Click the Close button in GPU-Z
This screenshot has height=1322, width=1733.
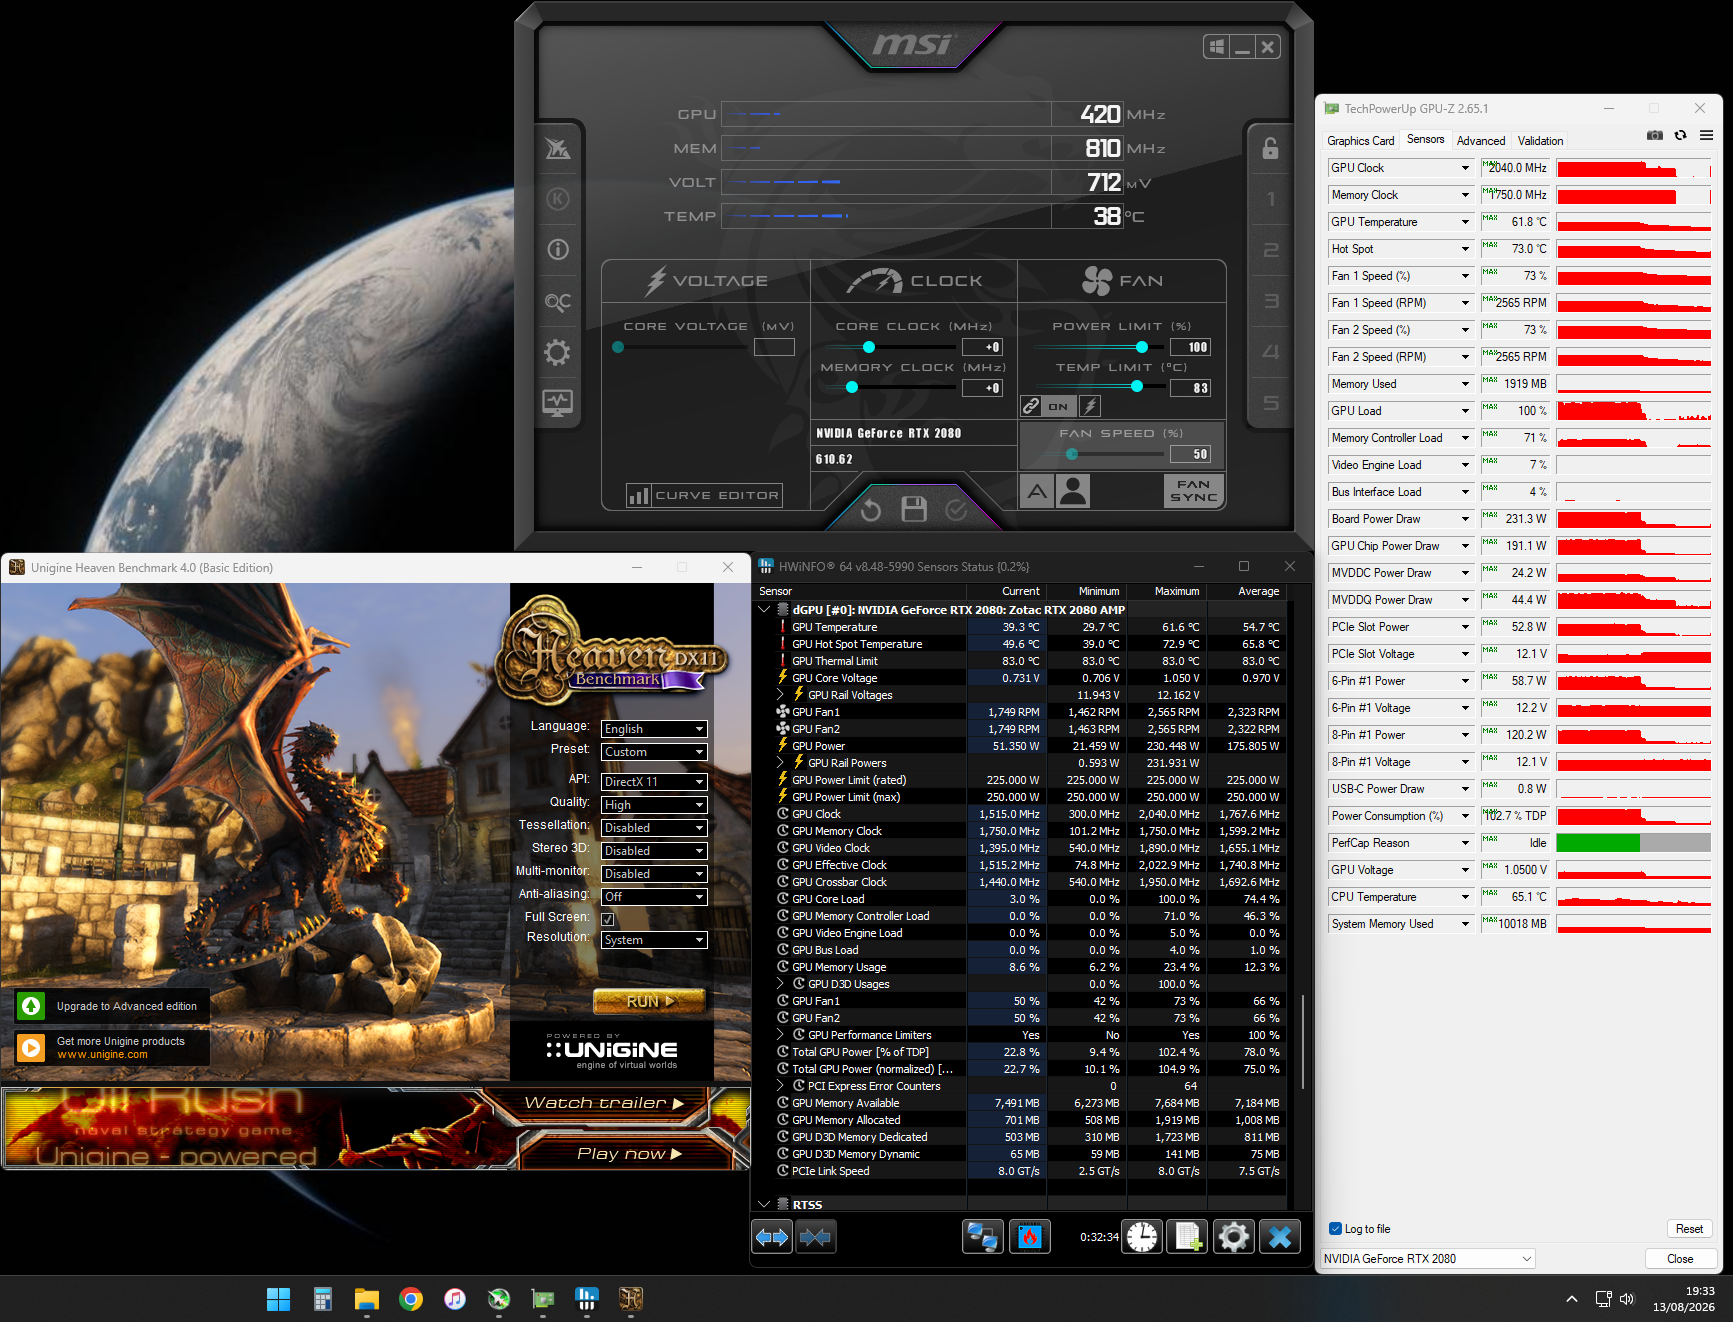tap(1680, 1259)
